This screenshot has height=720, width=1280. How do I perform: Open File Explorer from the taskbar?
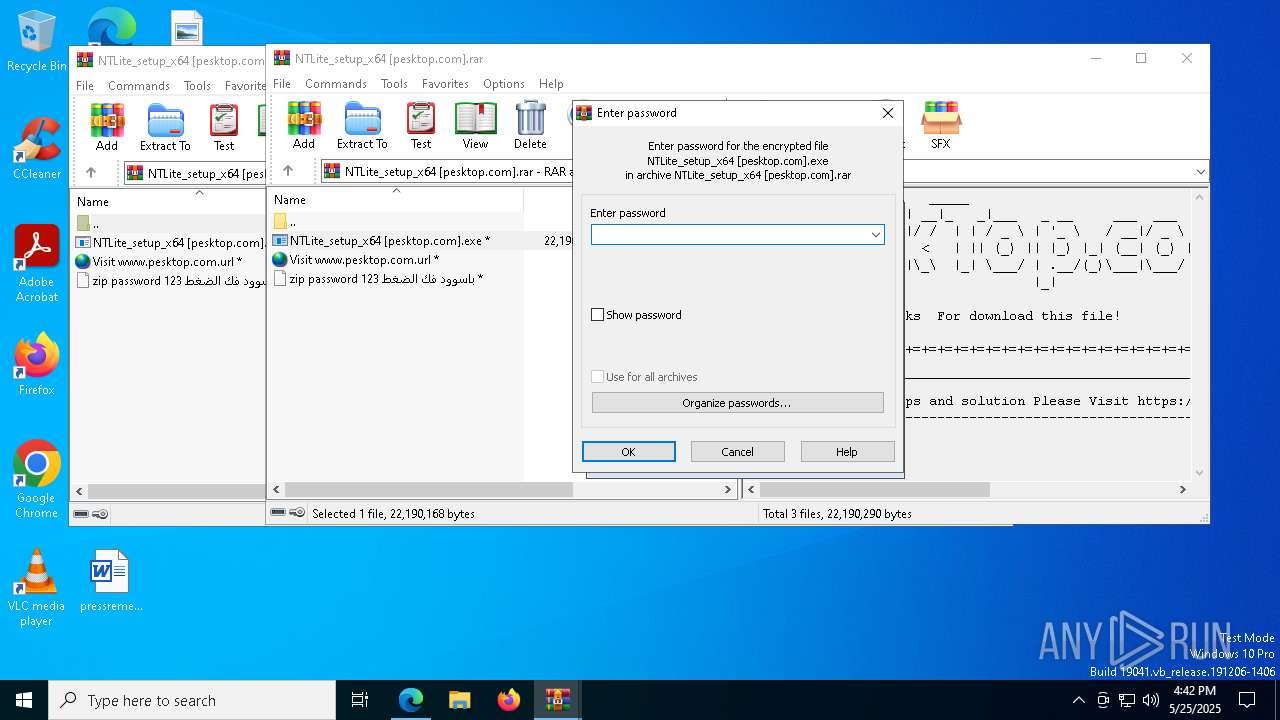pos(460,700)
